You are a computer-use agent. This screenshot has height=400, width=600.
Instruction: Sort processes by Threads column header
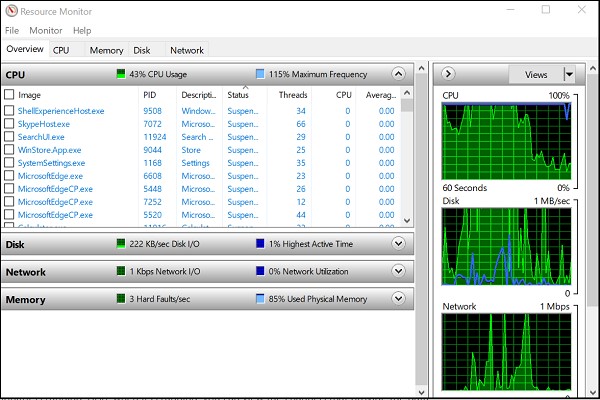coord(293,95)
